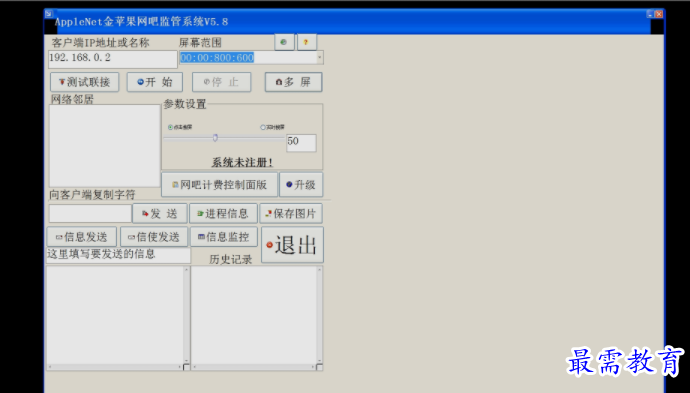Click 保存图片 to save the picture

point(291,213)
